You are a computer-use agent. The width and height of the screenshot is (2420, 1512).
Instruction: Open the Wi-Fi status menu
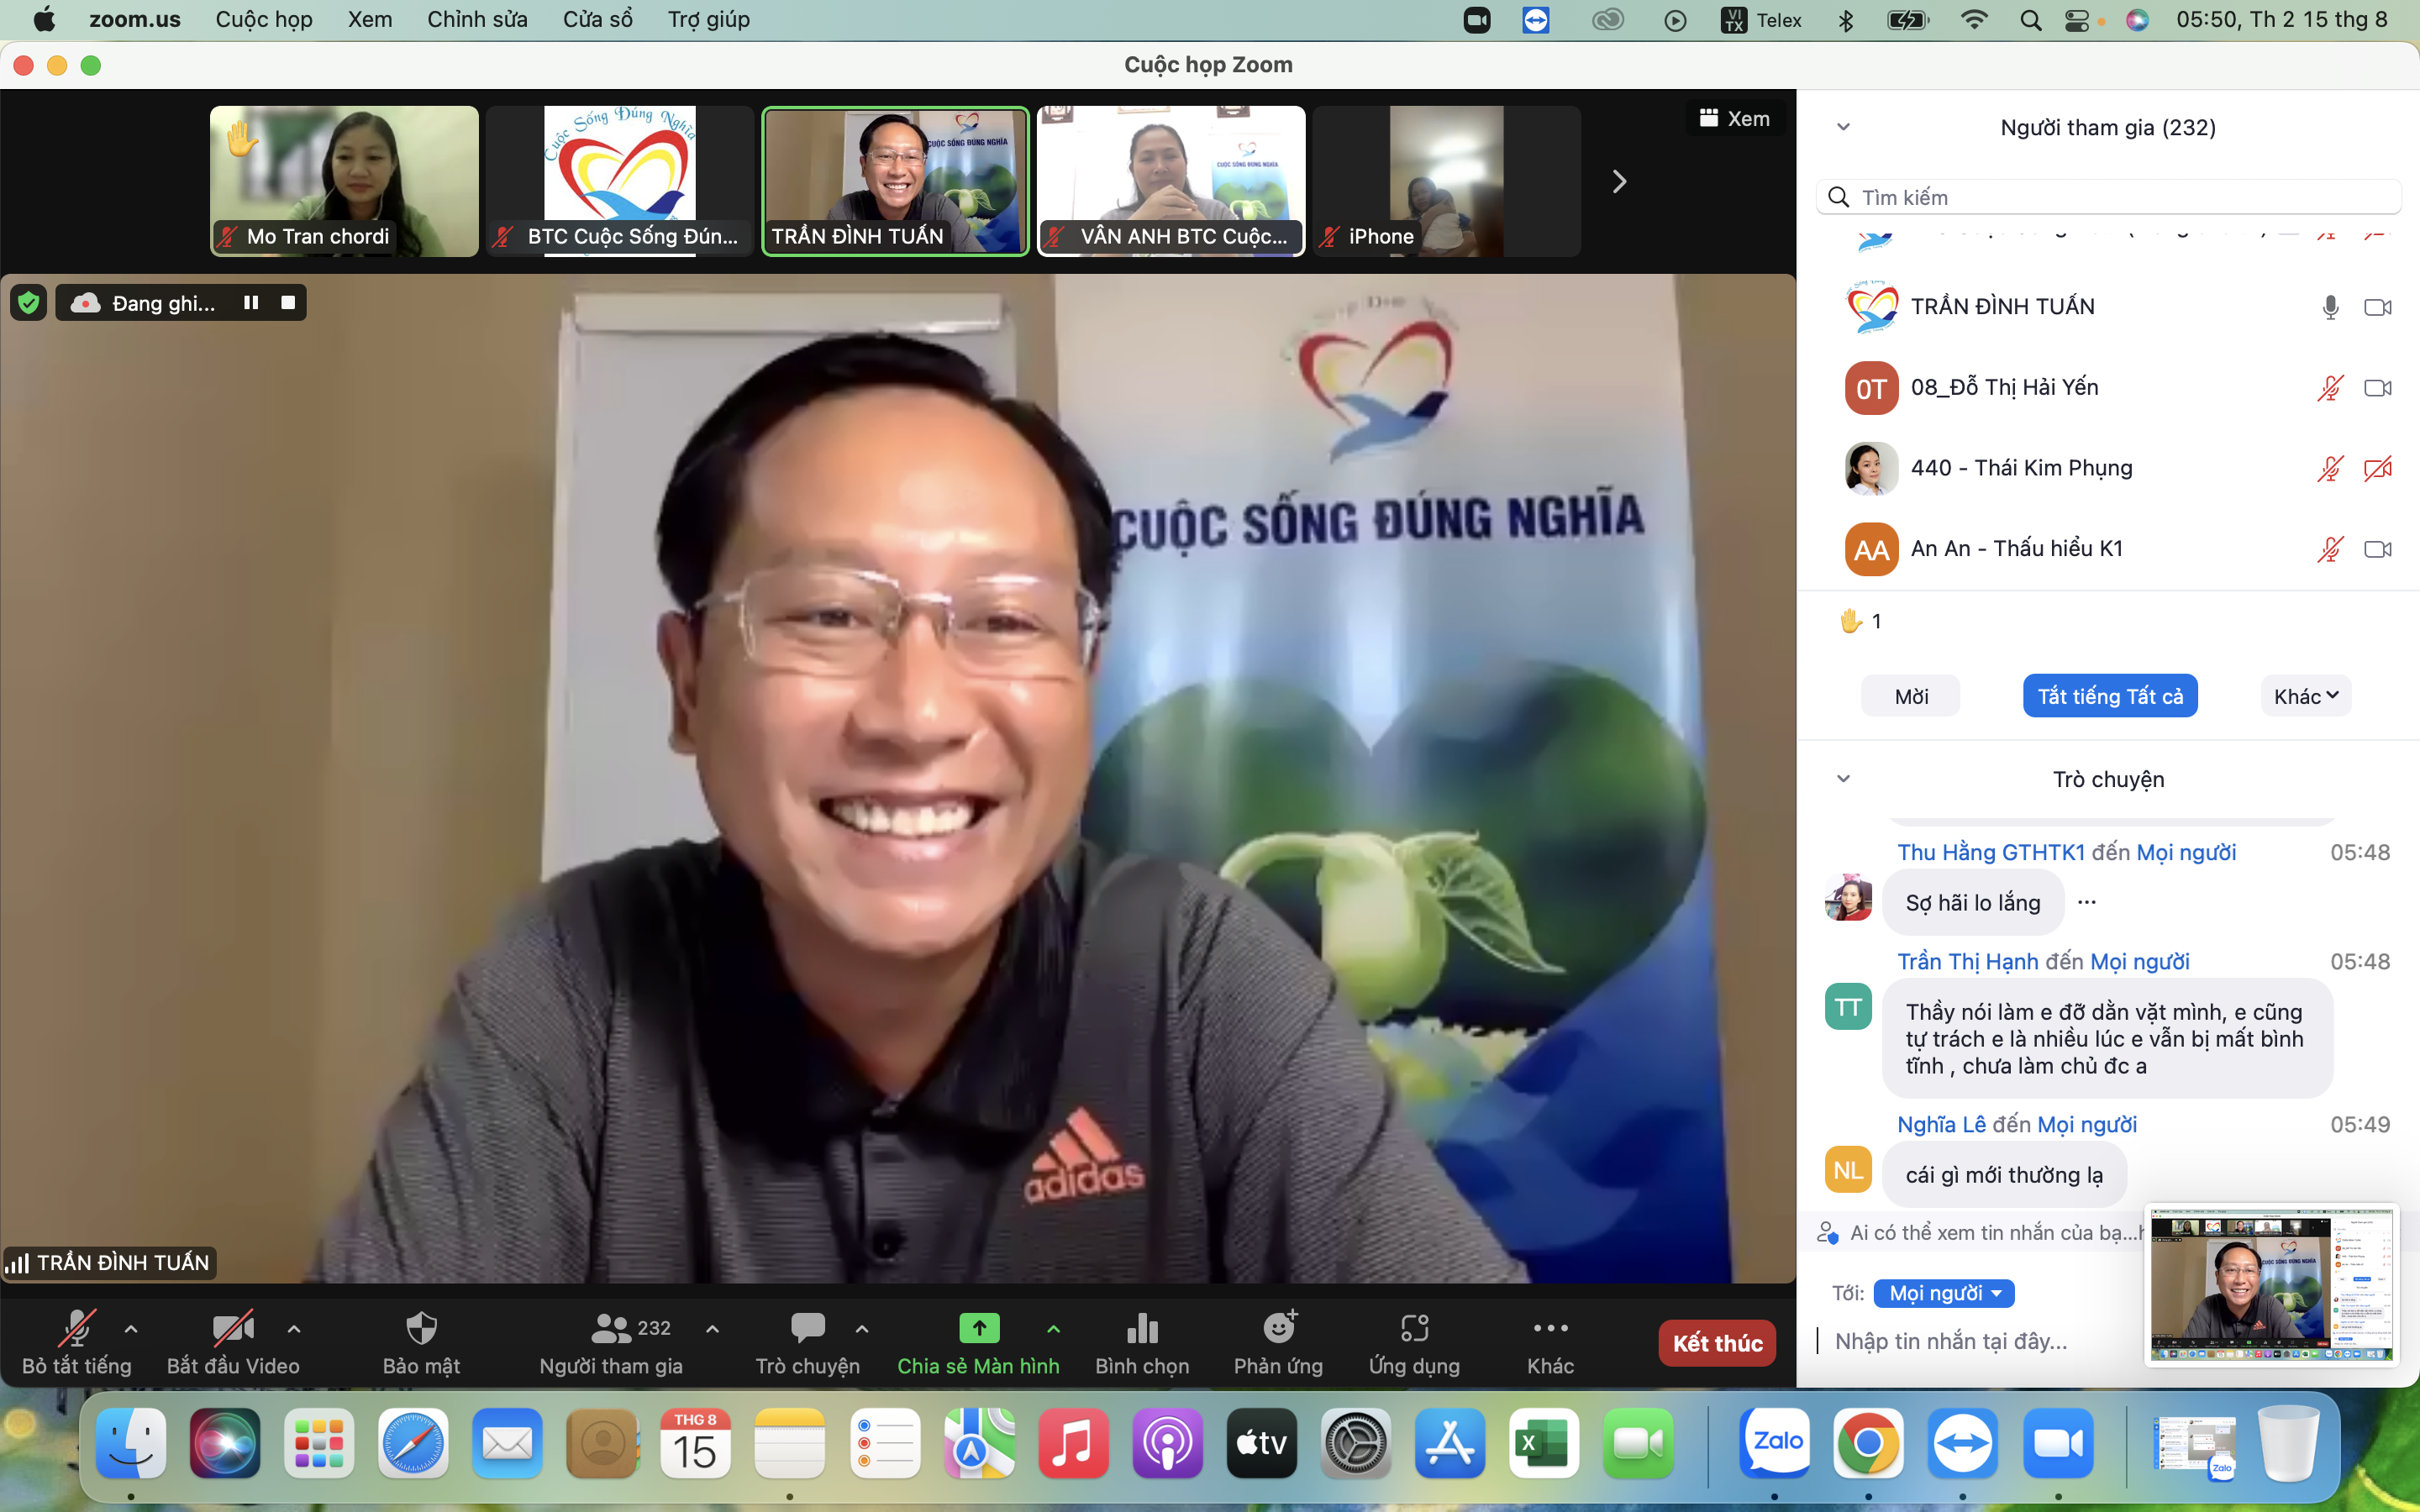pyautogui.click(x=1973, y=20)
